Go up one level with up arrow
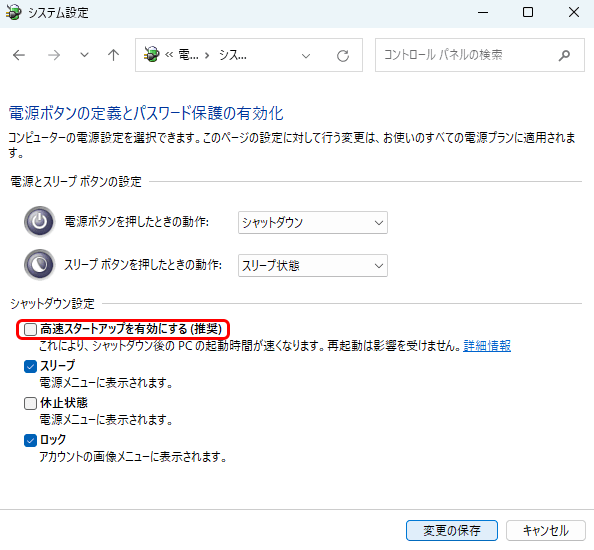 click(x=113, y=55)
